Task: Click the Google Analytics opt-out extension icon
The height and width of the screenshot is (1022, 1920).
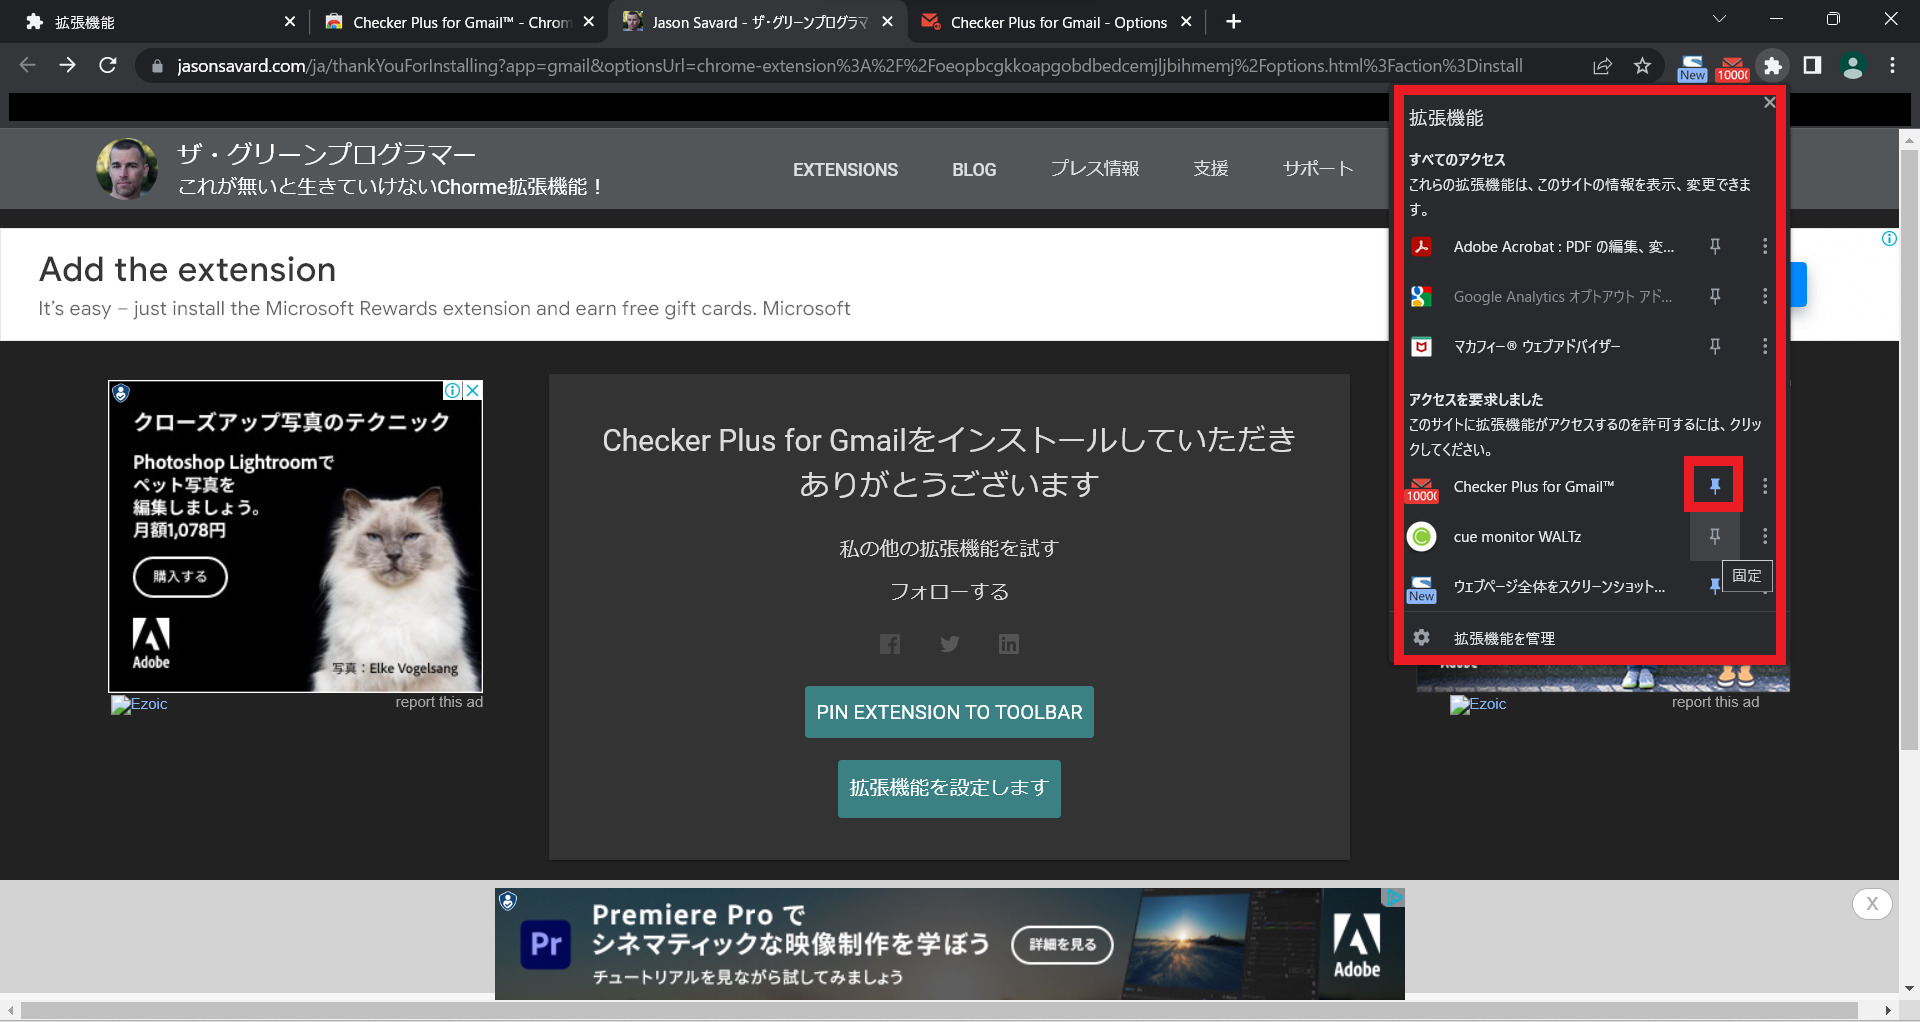Action: coord(1421,296)
